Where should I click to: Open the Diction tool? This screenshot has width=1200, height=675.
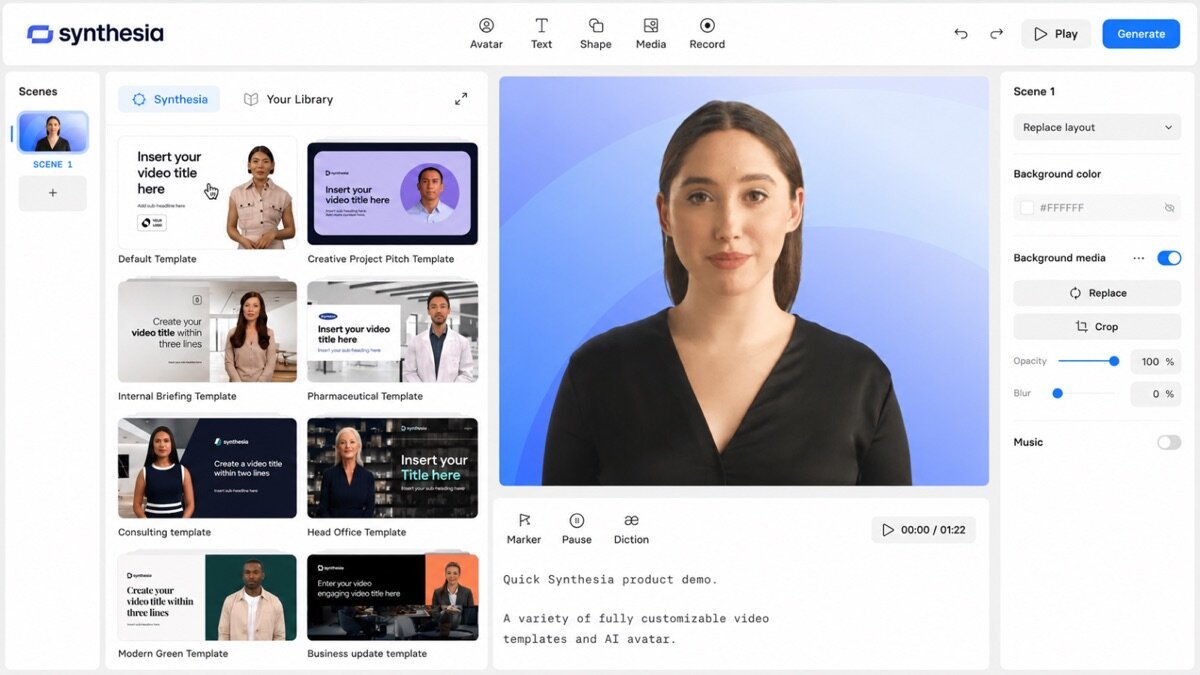click(631, 529)
